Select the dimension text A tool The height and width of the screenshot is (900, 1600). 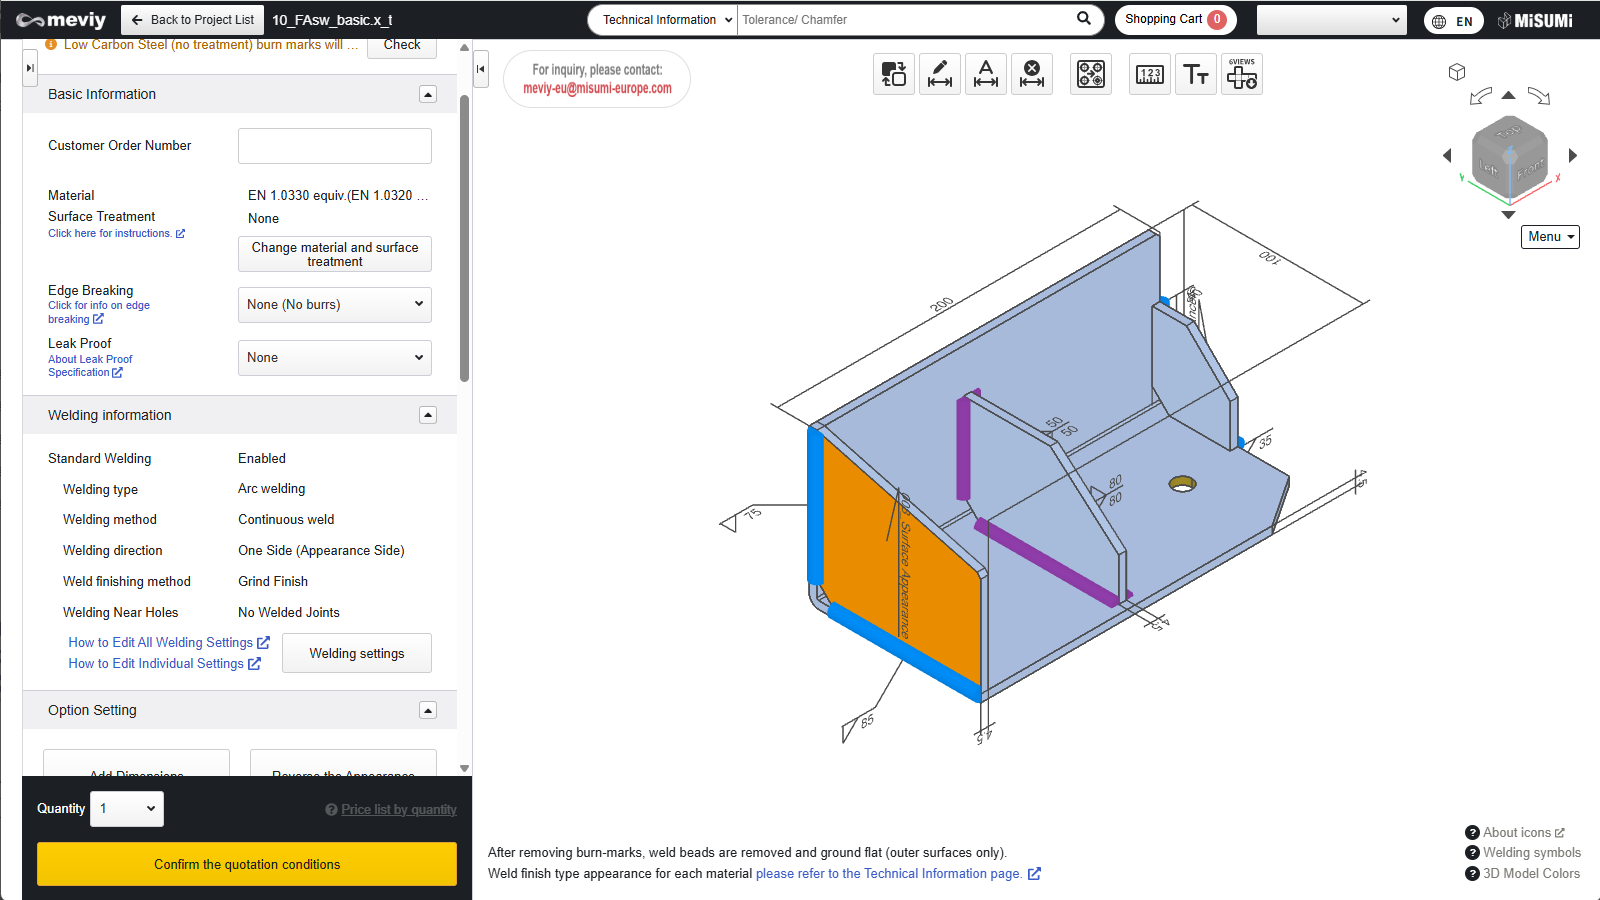986,74
